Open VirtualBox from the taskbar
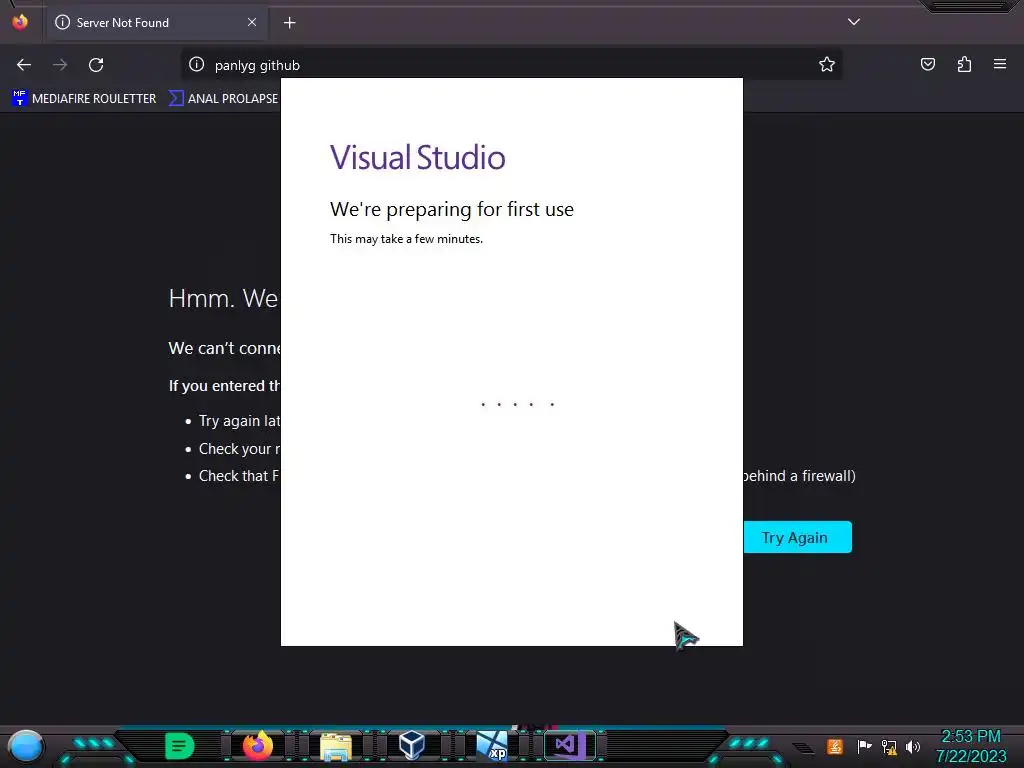Image resolution: width=1024 pixels, height=768 pixels. coord(412,745)
